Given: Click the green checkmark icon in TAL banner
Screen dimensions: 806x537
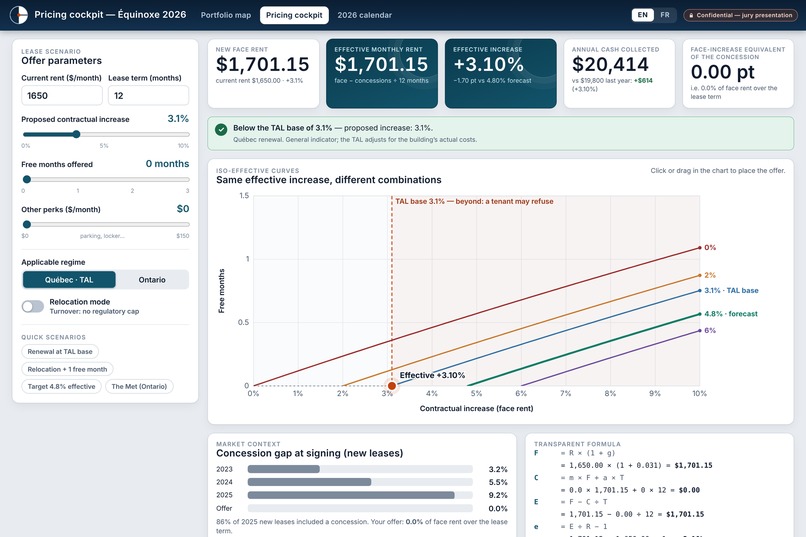Looking at the screenshot, I should tap(221, 129).
